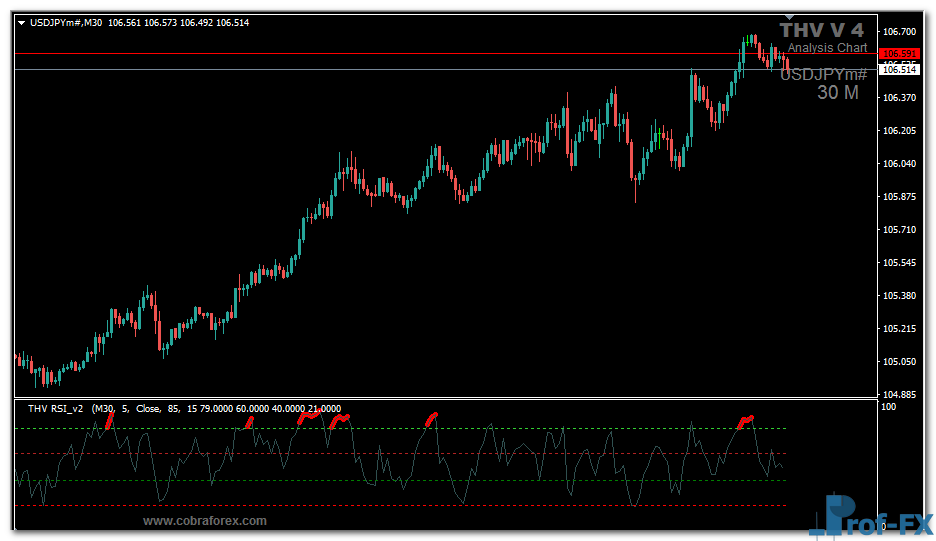Click 106.040 on the price axis
The height and width of the screenshot is (541, 936).
(x=900, y=164)
